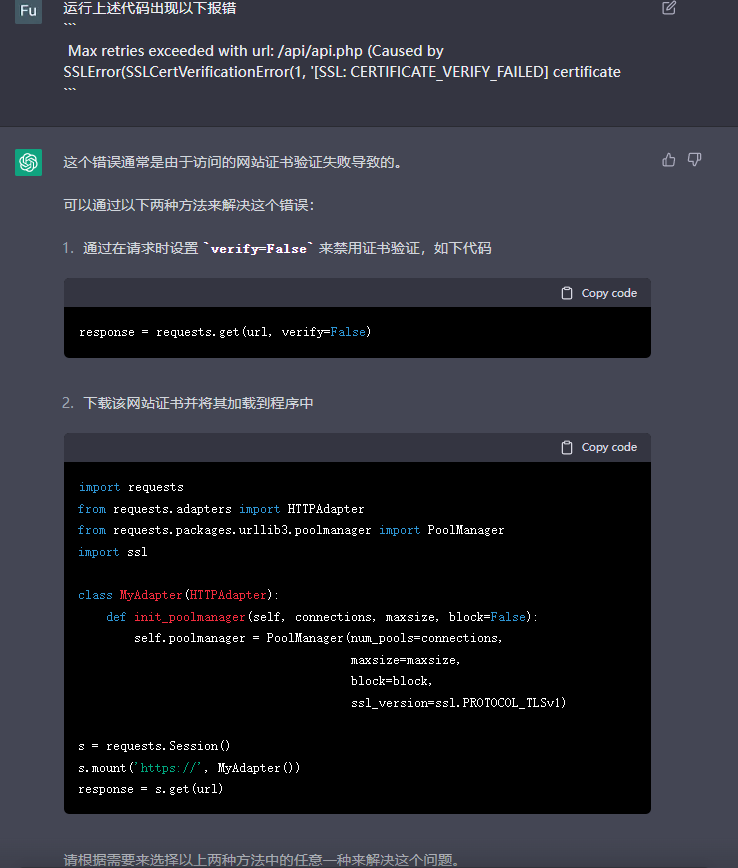The height and width of the screenshot is (868, 738).
Task: Click the thumbs down icon
Action: click(x=694, y=160)
